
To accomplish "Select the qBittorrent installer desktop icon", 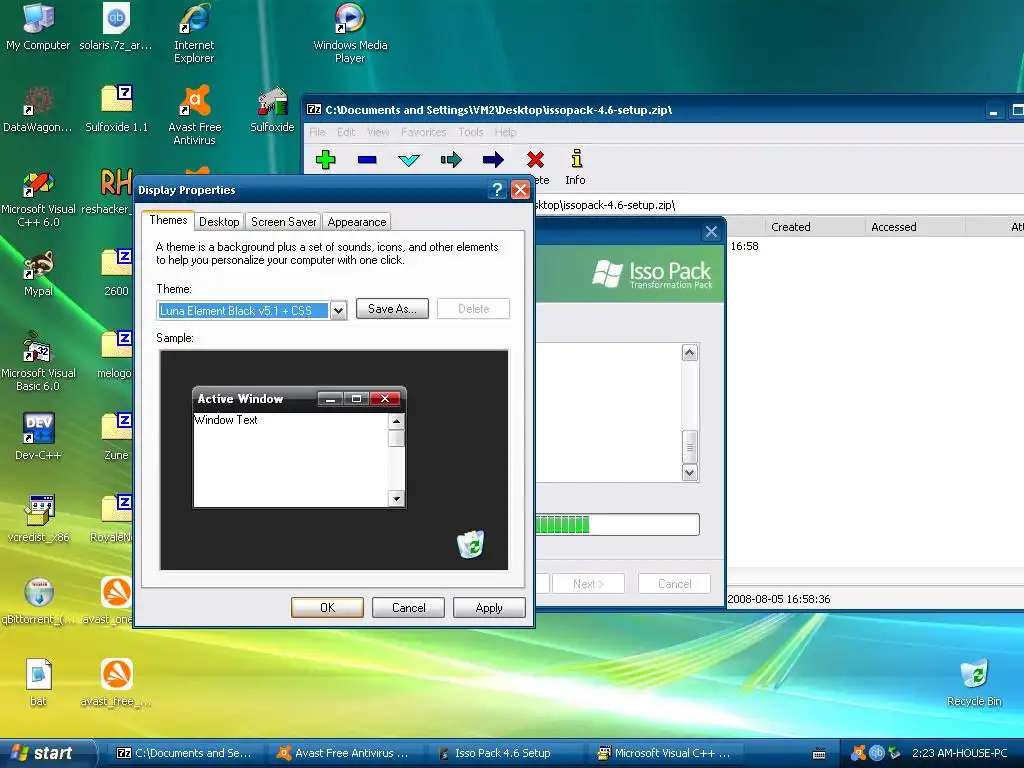I will click(x=38, y=601).
